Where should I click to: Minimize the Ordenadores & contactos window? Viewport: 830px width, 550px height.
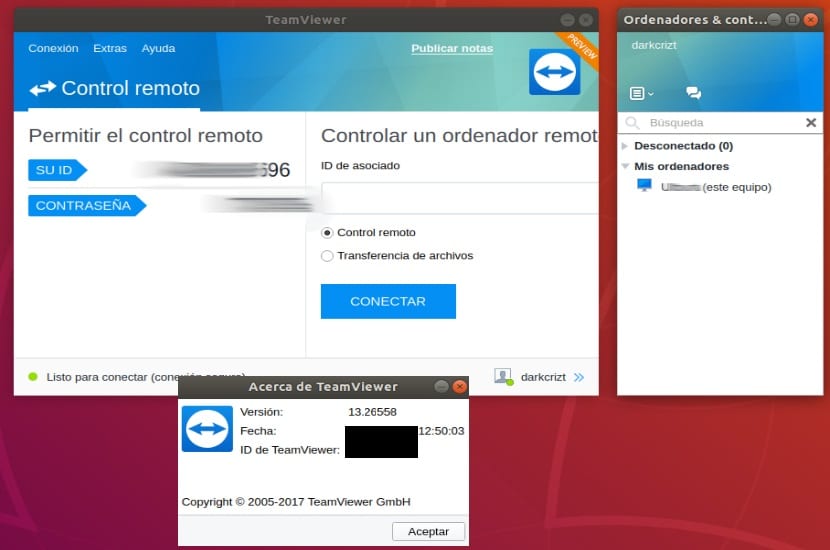pos(774,20)
